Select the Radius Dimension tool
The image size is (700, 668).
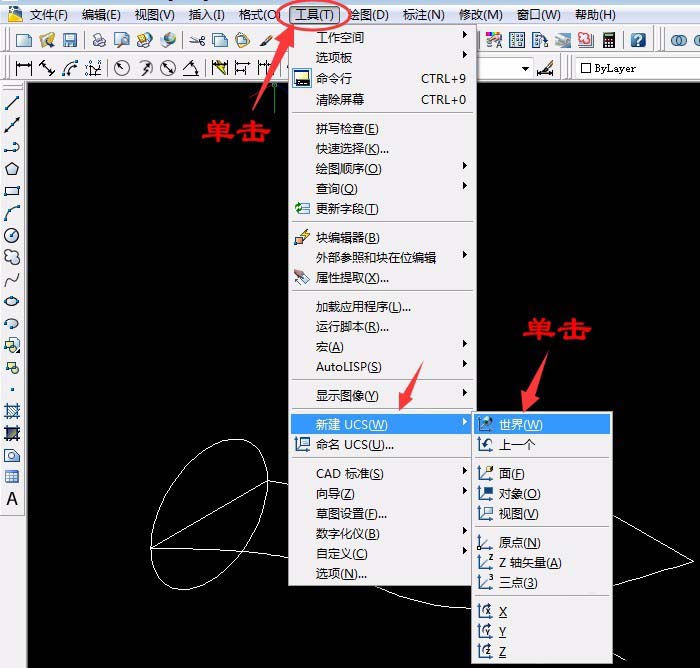121,68
